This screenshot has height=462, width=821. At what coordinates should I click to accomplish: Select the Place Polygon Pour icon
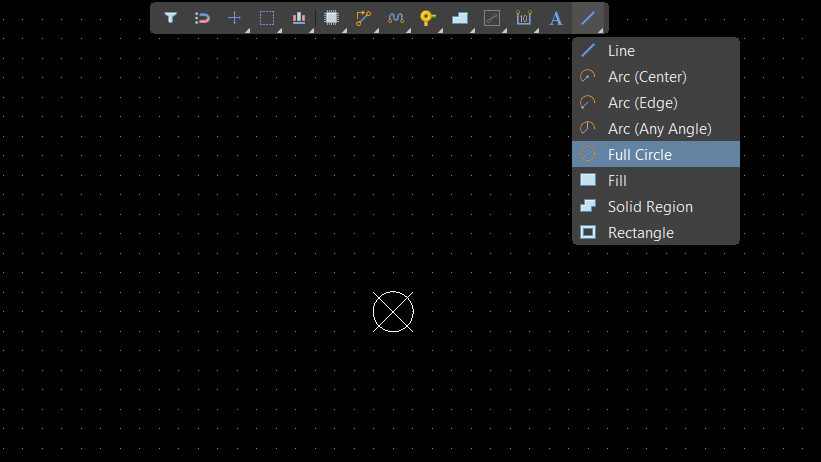(x=459, y=18)
